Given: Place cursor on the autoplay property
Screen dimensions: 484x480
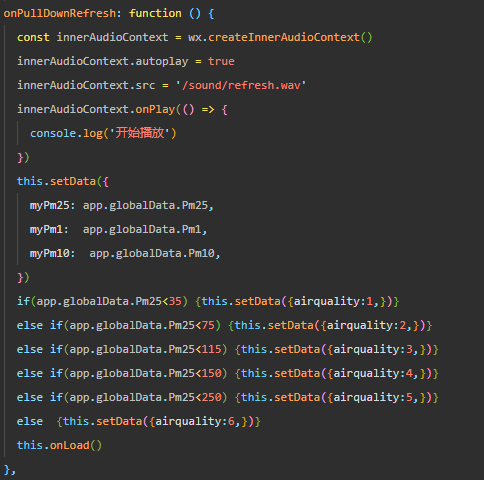Looking at the screenshot, I should click(x=162, y=62).
